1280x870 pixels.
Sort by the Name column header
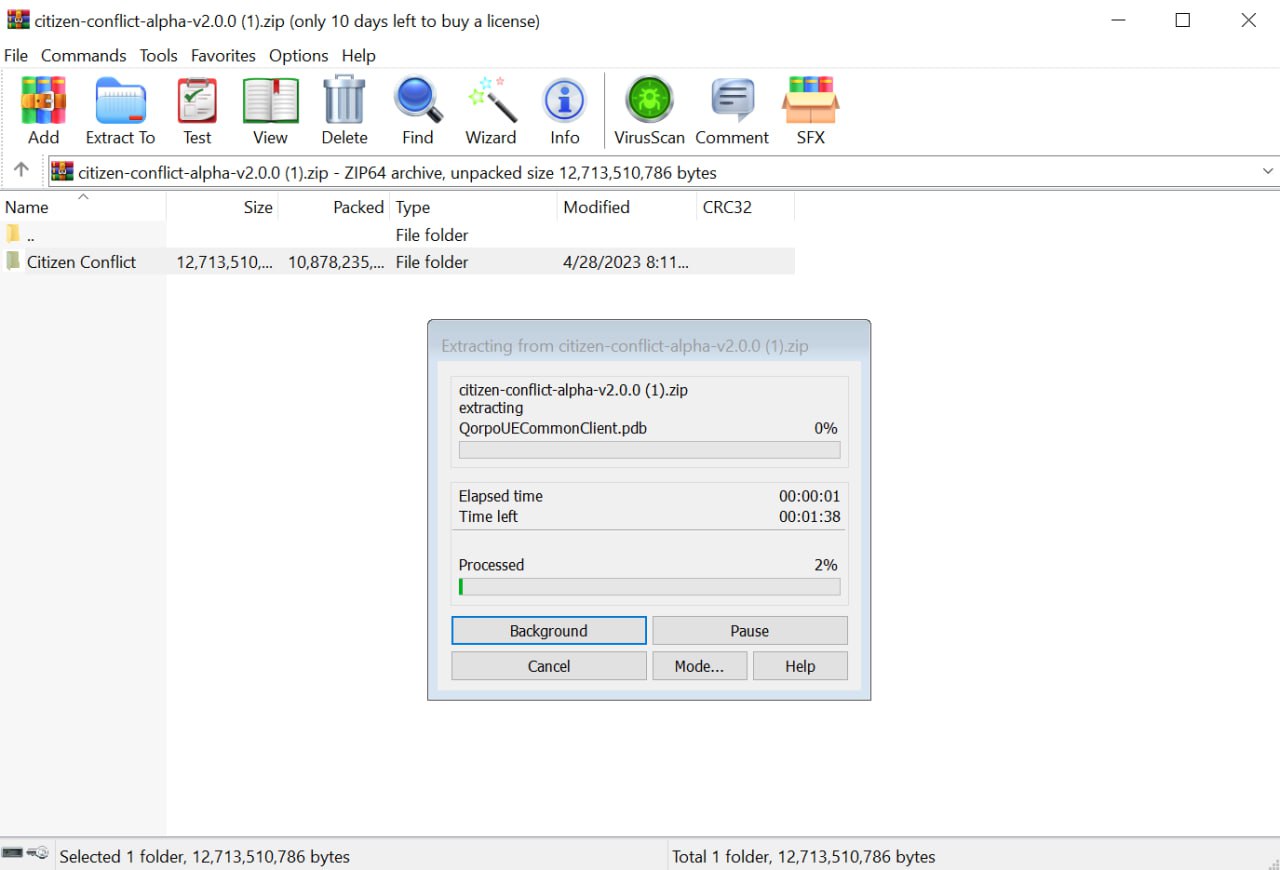83,207
